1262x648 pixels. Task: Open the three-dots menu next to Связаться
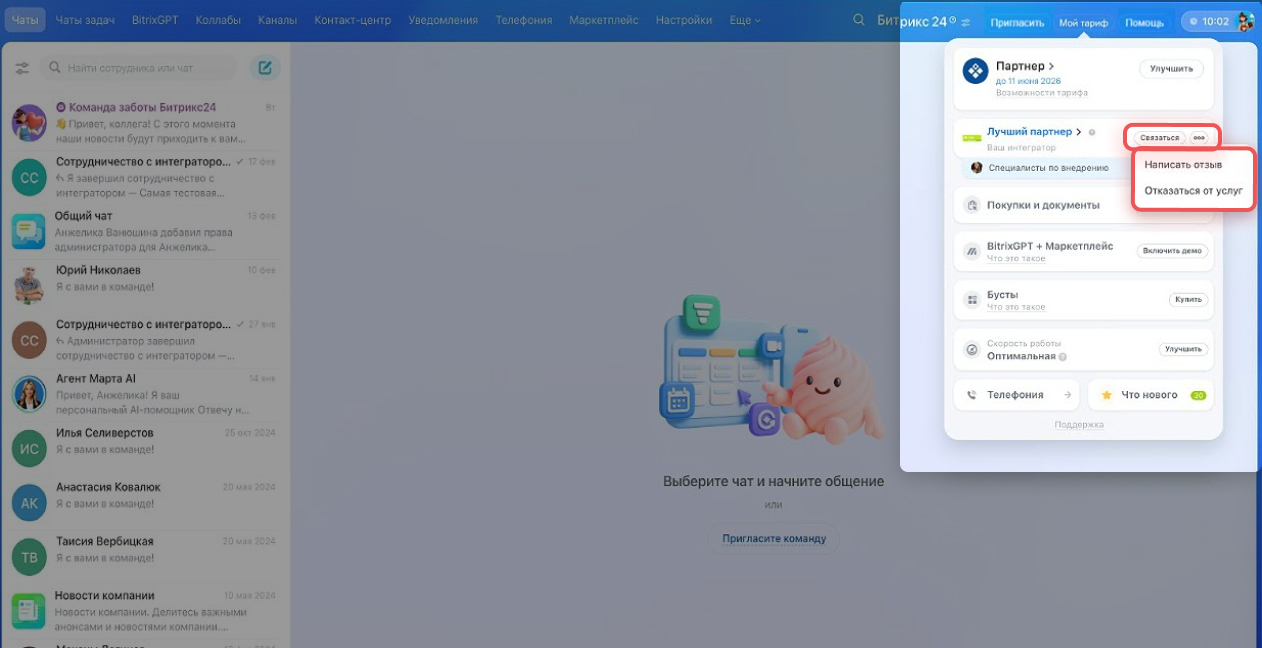[1199, 138]
